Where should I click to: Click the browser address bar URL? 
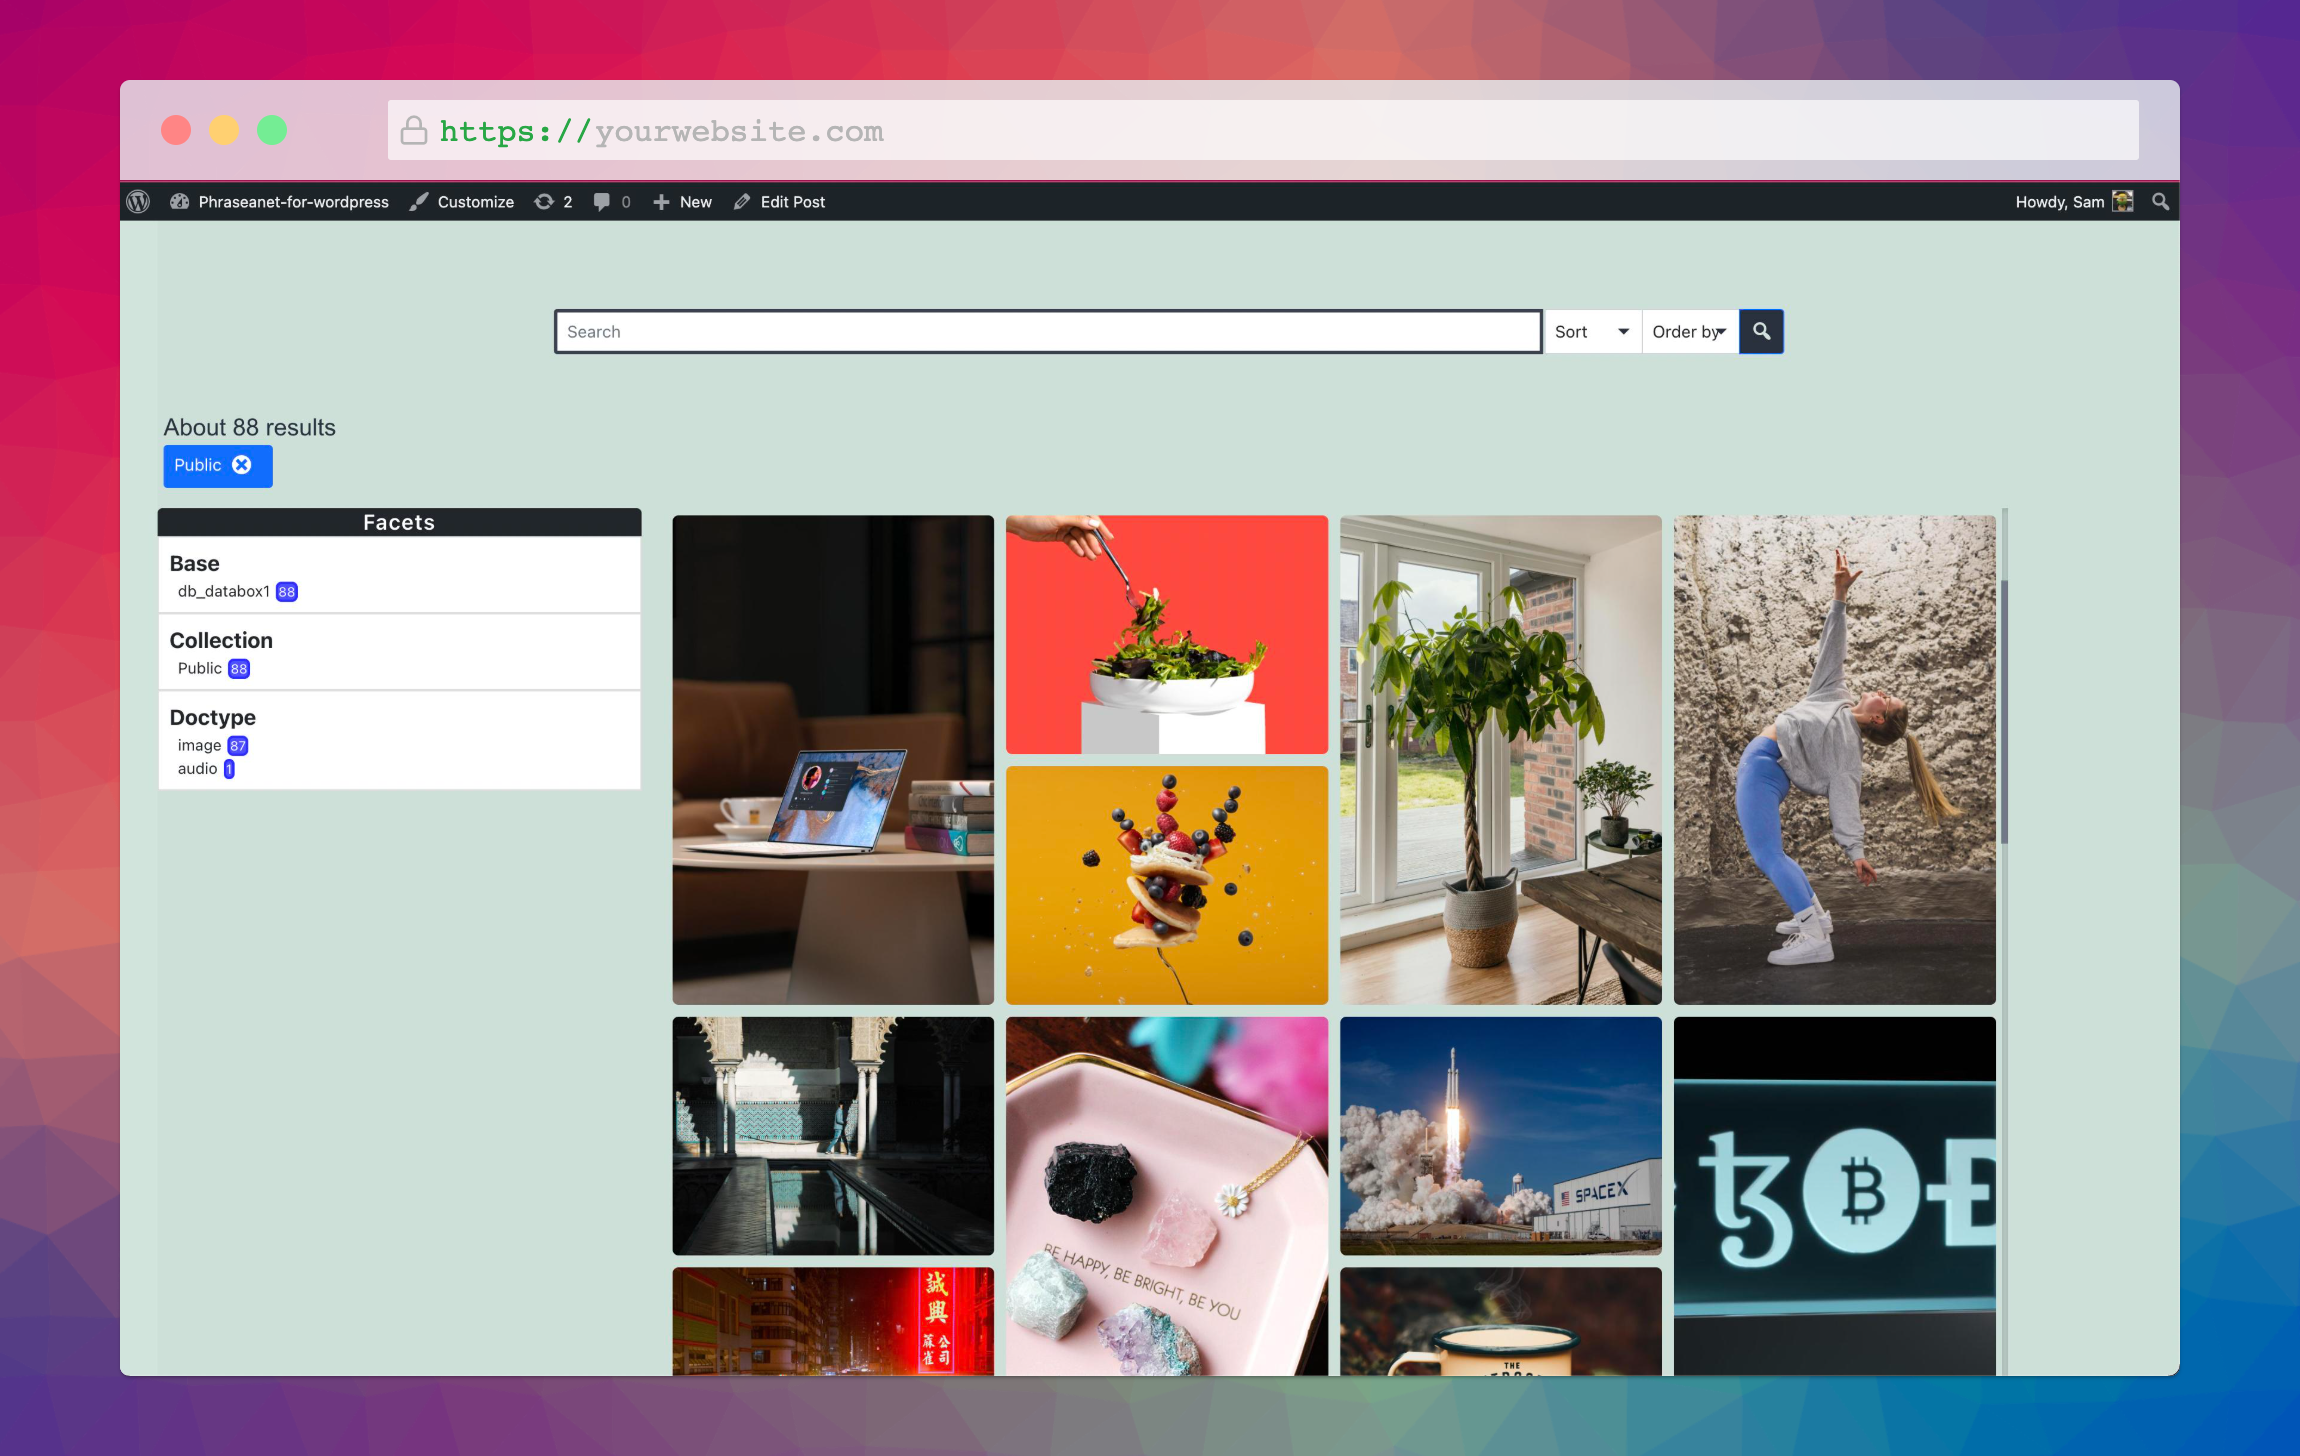point(661,131)
